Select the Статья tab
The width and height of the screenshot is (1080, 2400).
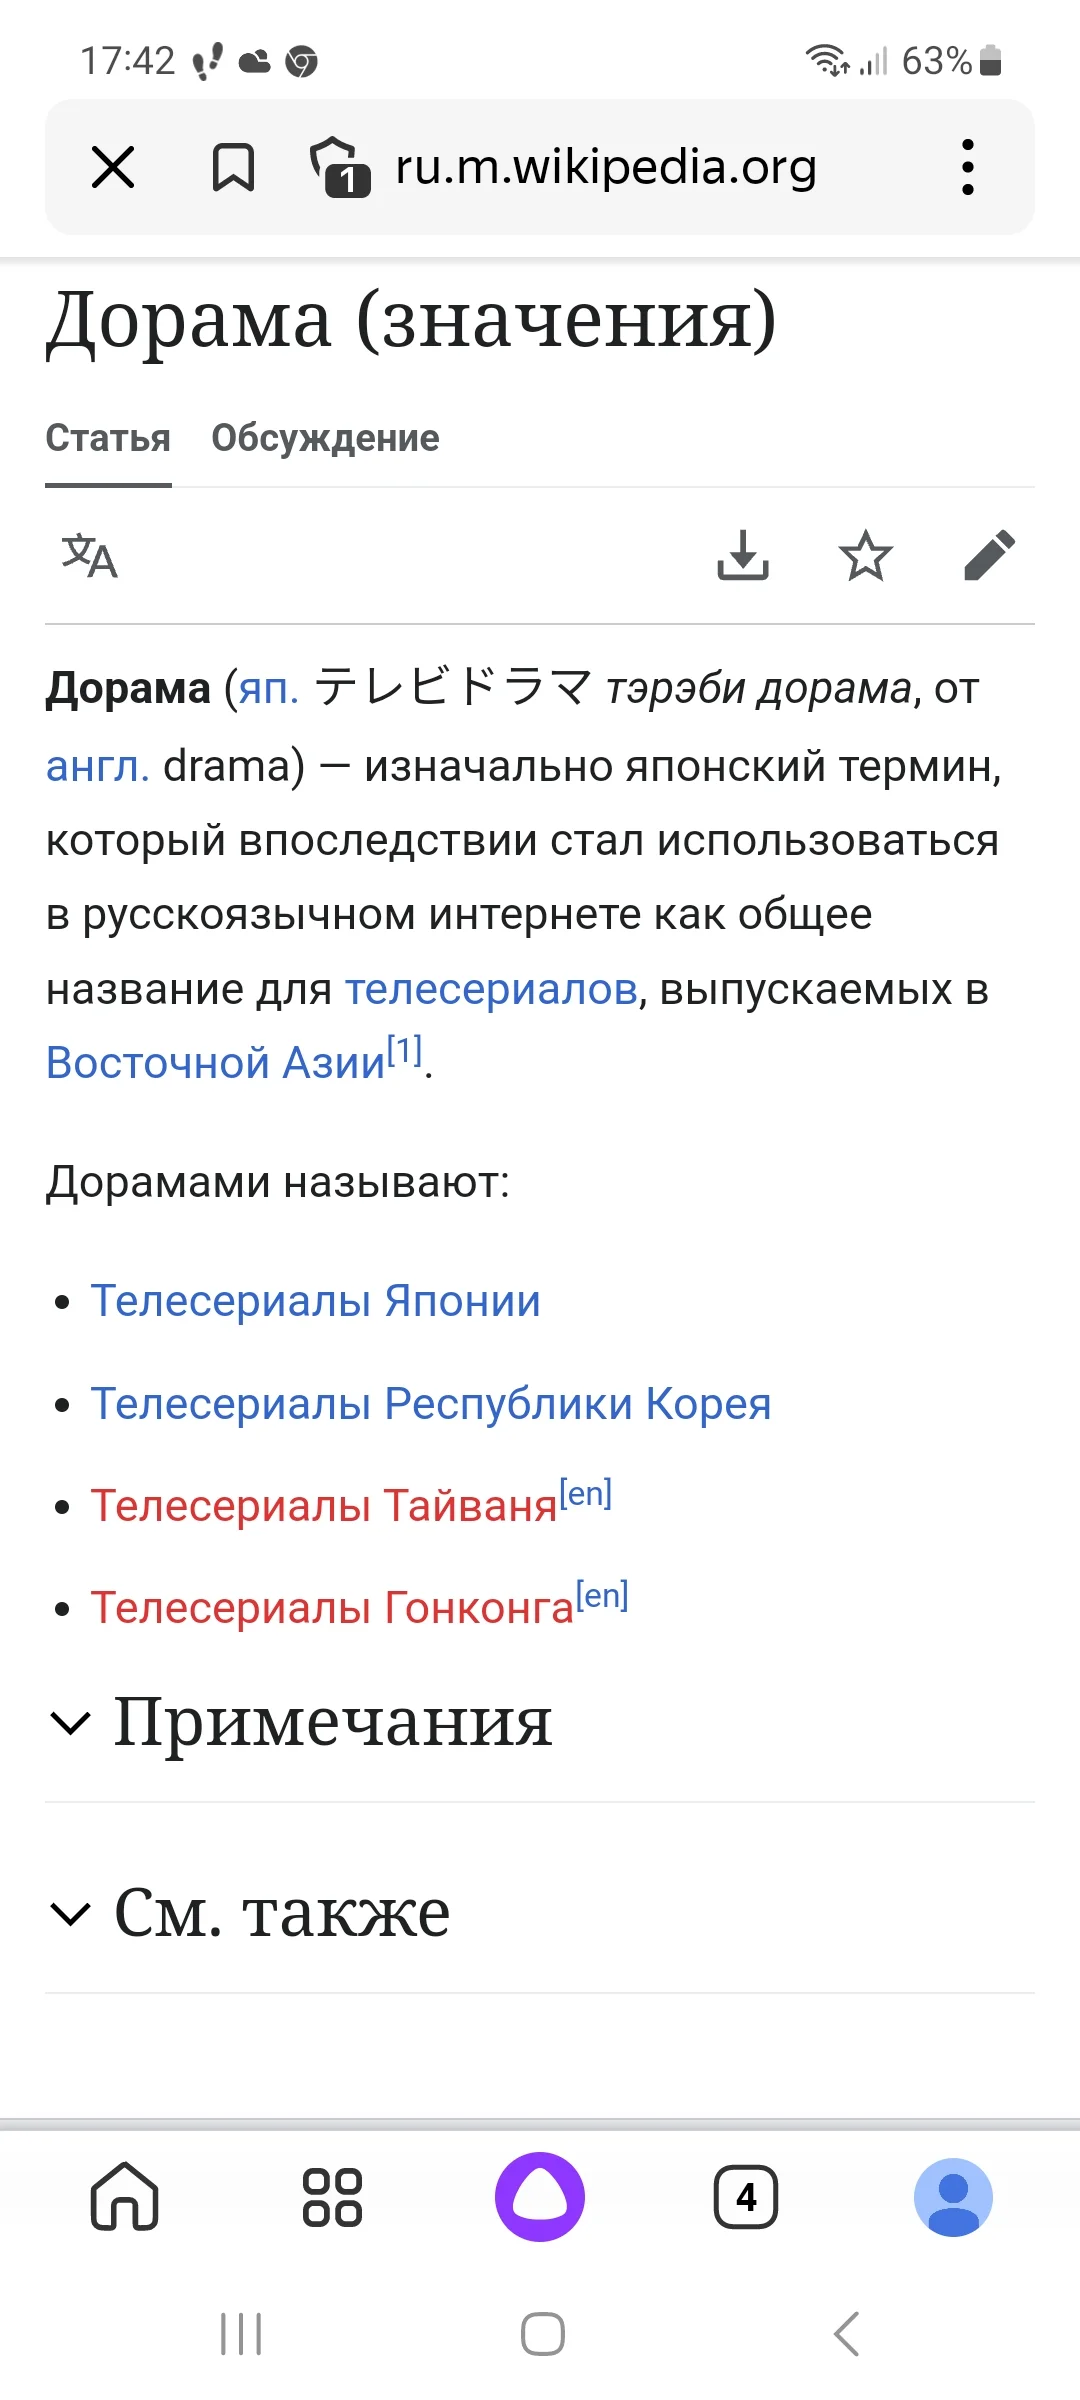click(108, 438)
